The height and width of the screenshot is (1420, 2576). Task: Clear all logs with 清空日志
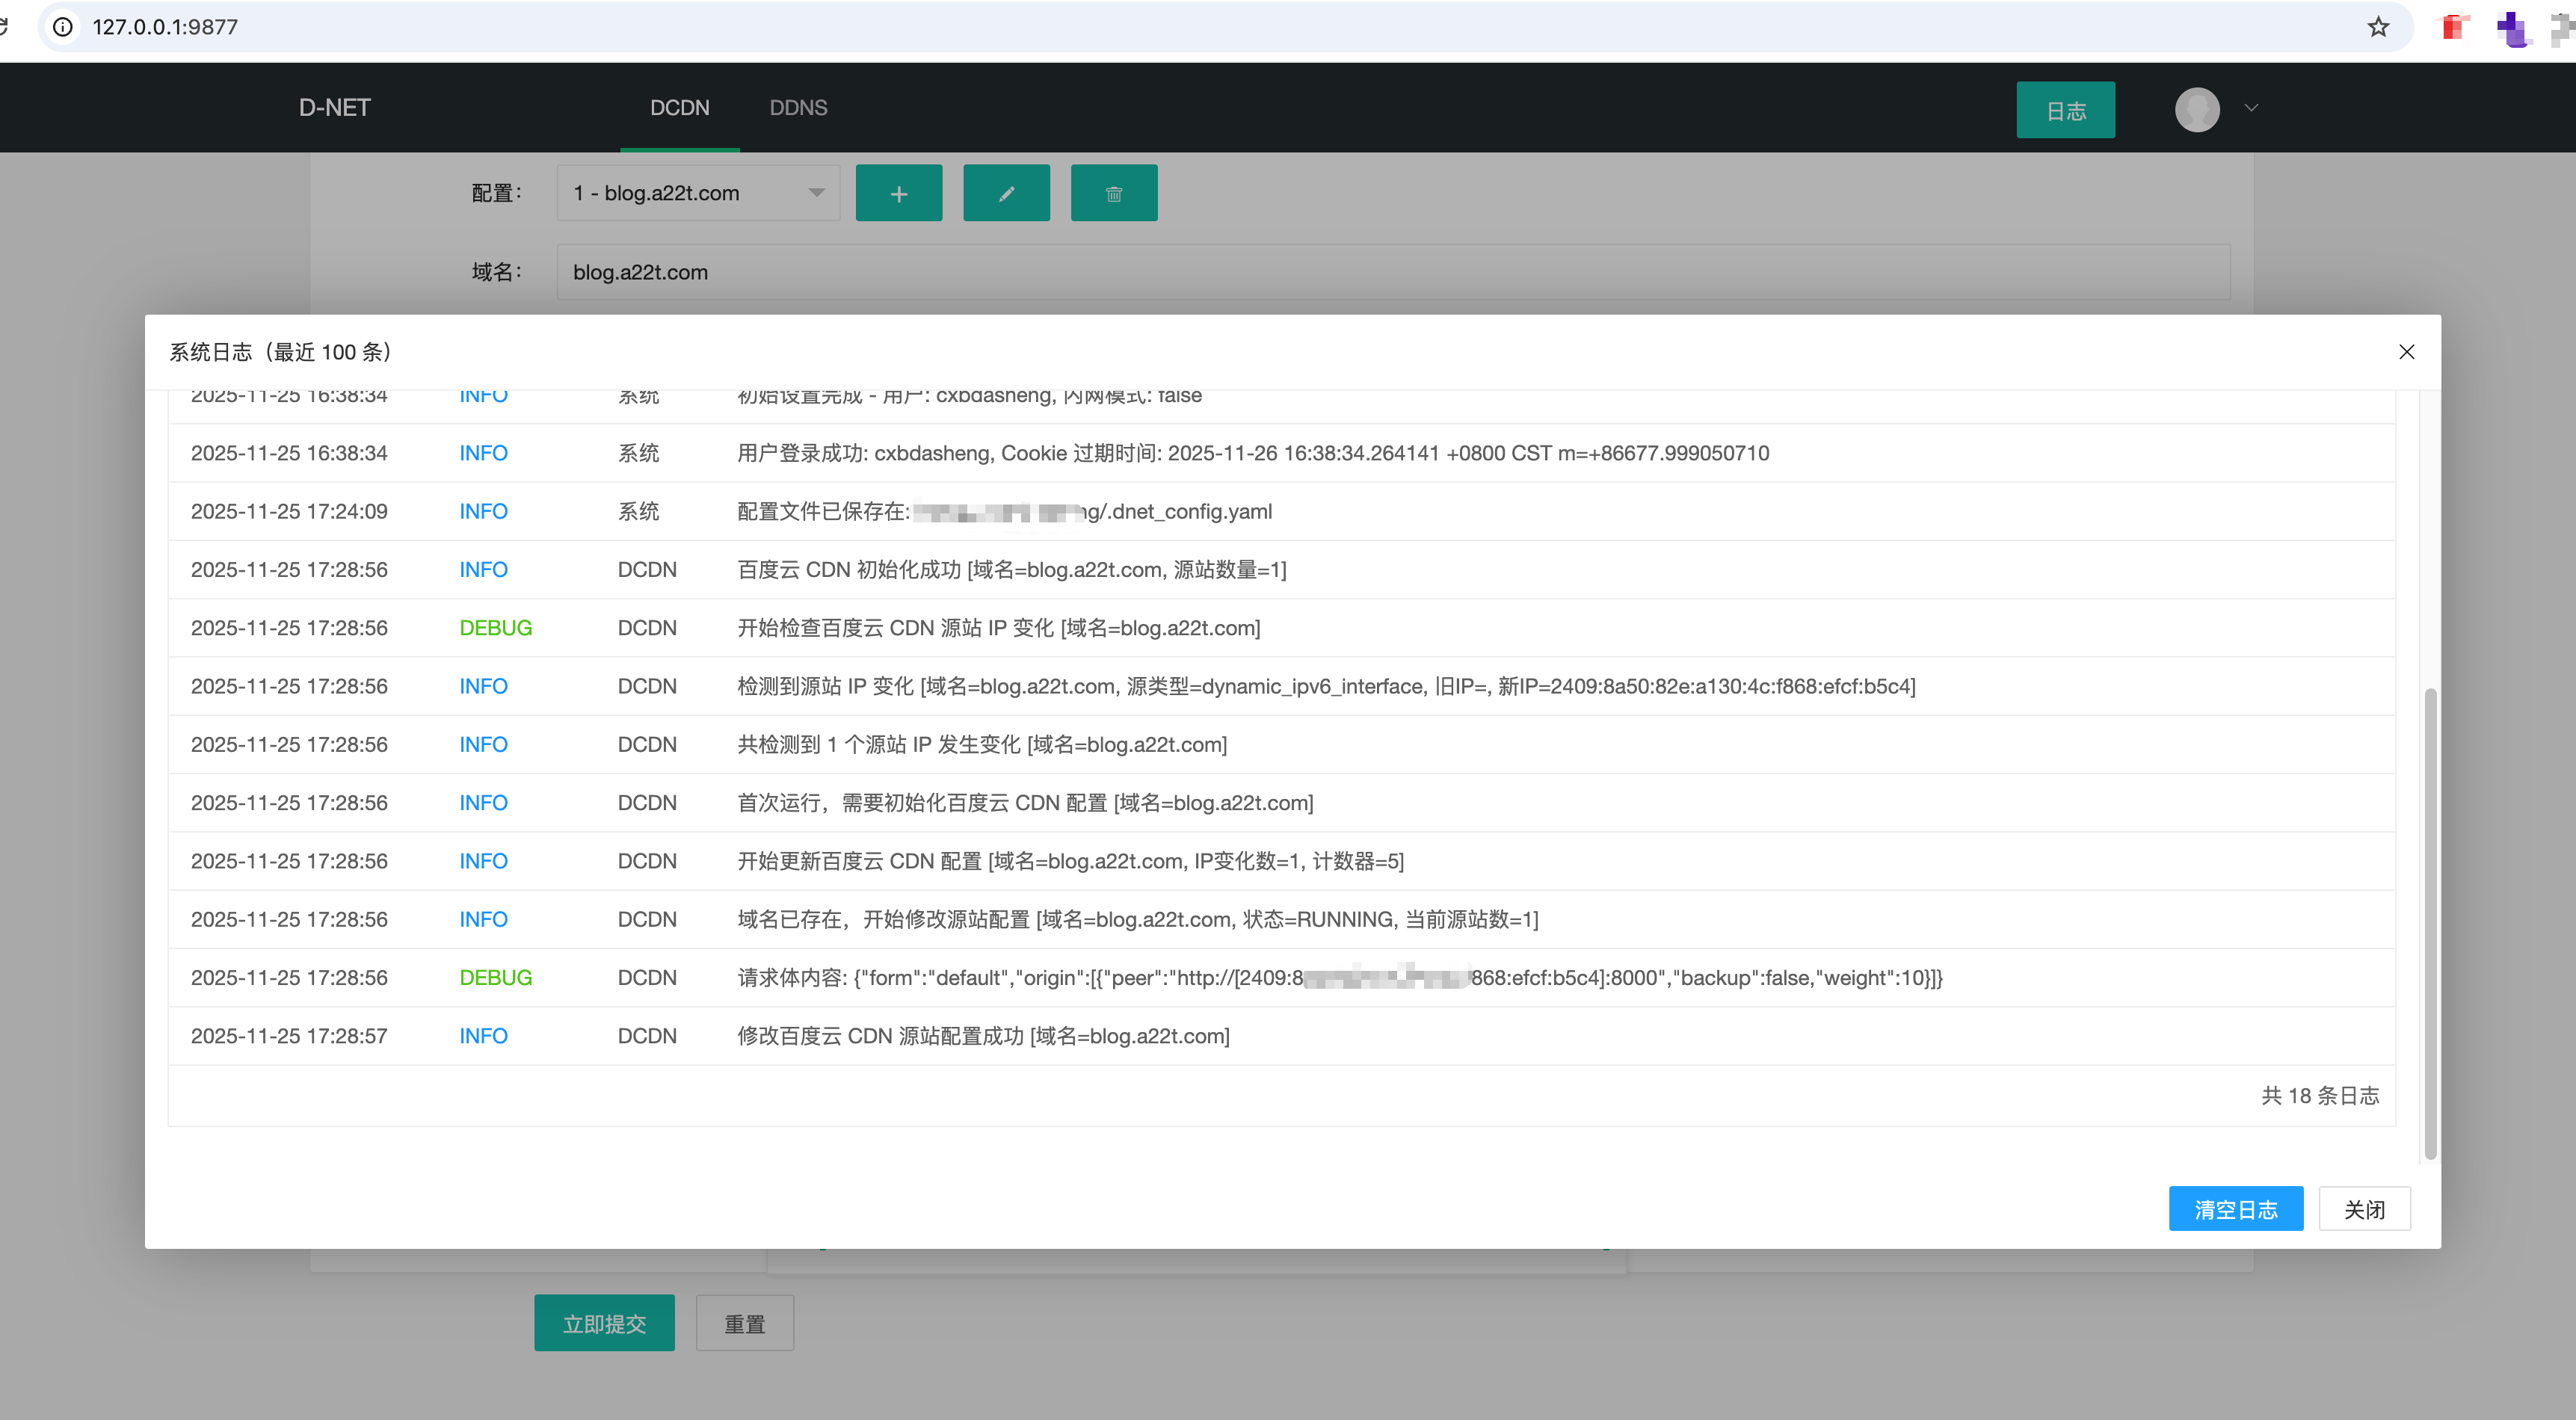coord(2236,1208)
